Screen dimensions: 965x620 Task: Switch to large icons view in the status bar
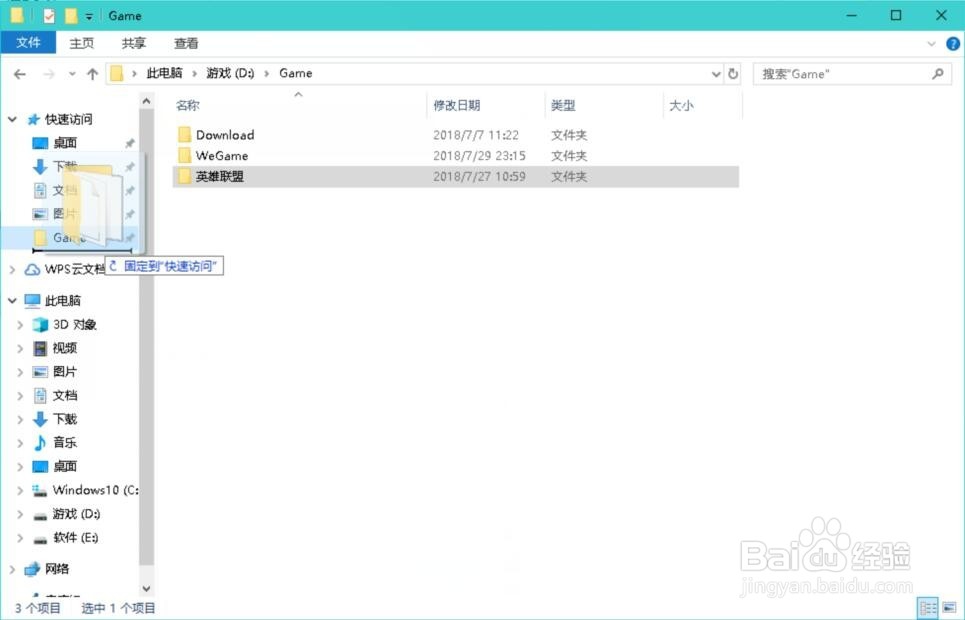tap(948, 607)
